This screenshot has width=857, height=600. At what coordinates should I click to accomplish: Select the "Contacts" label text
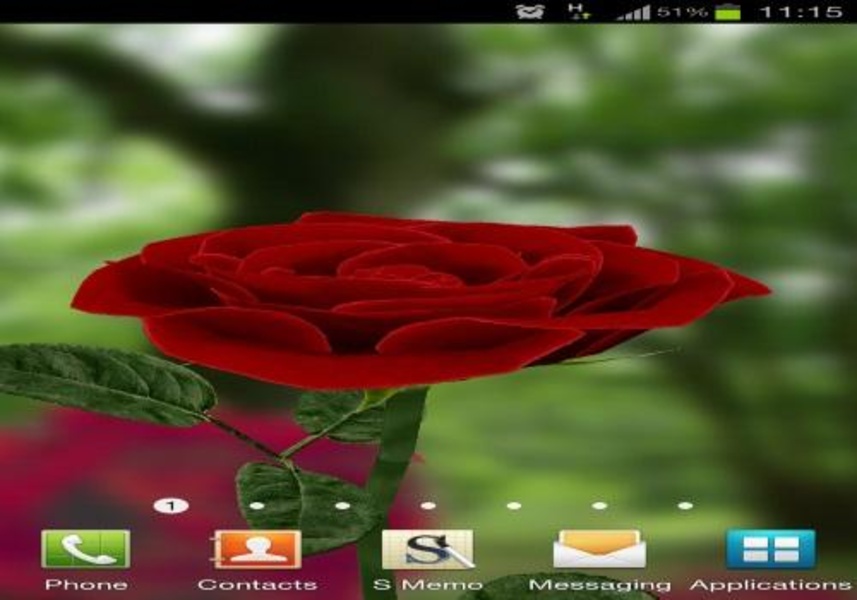point(257,585)
